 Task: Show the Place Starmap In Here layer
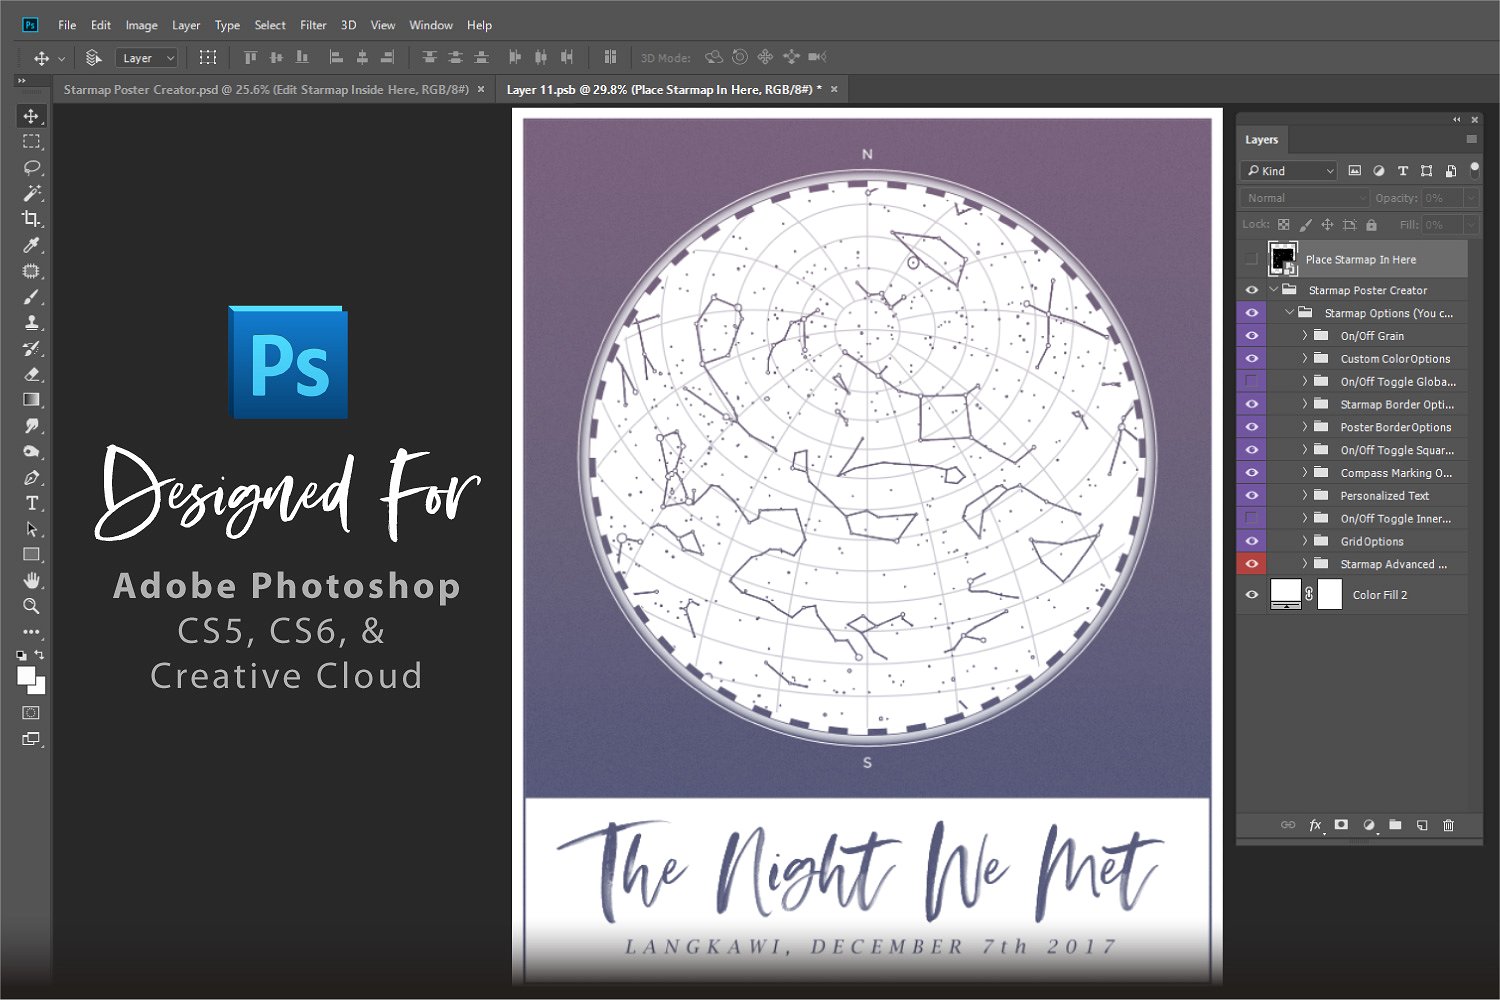pos(1251,260)
